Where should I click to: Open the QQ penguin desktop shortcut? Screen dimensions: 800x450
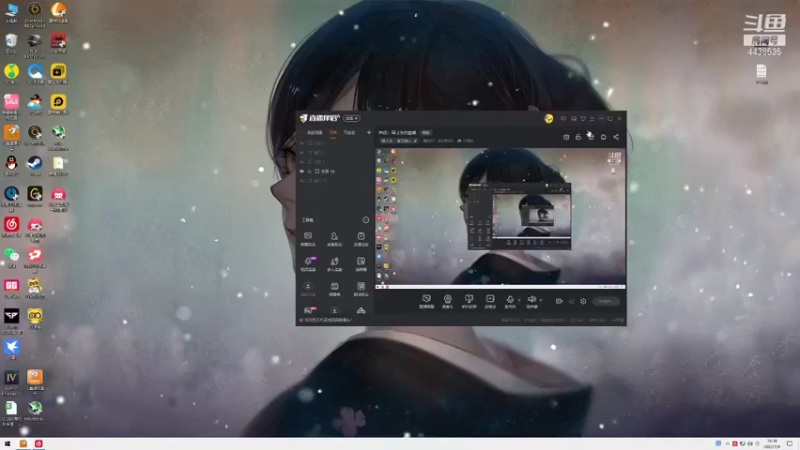click(x=11, y=166)
